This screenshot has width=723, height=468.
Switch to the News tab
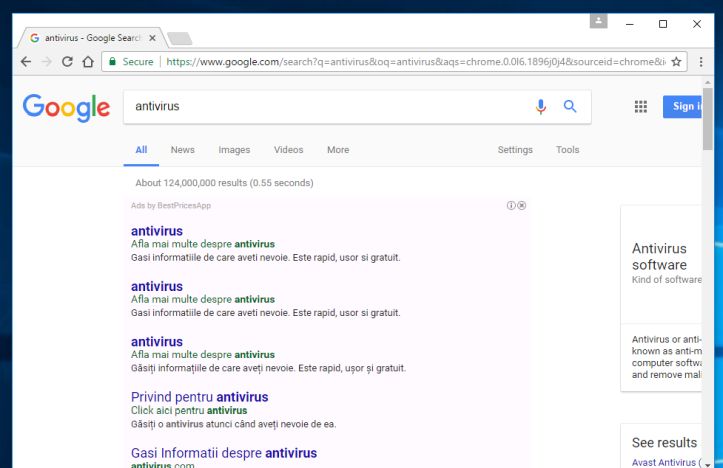(183, 150)
